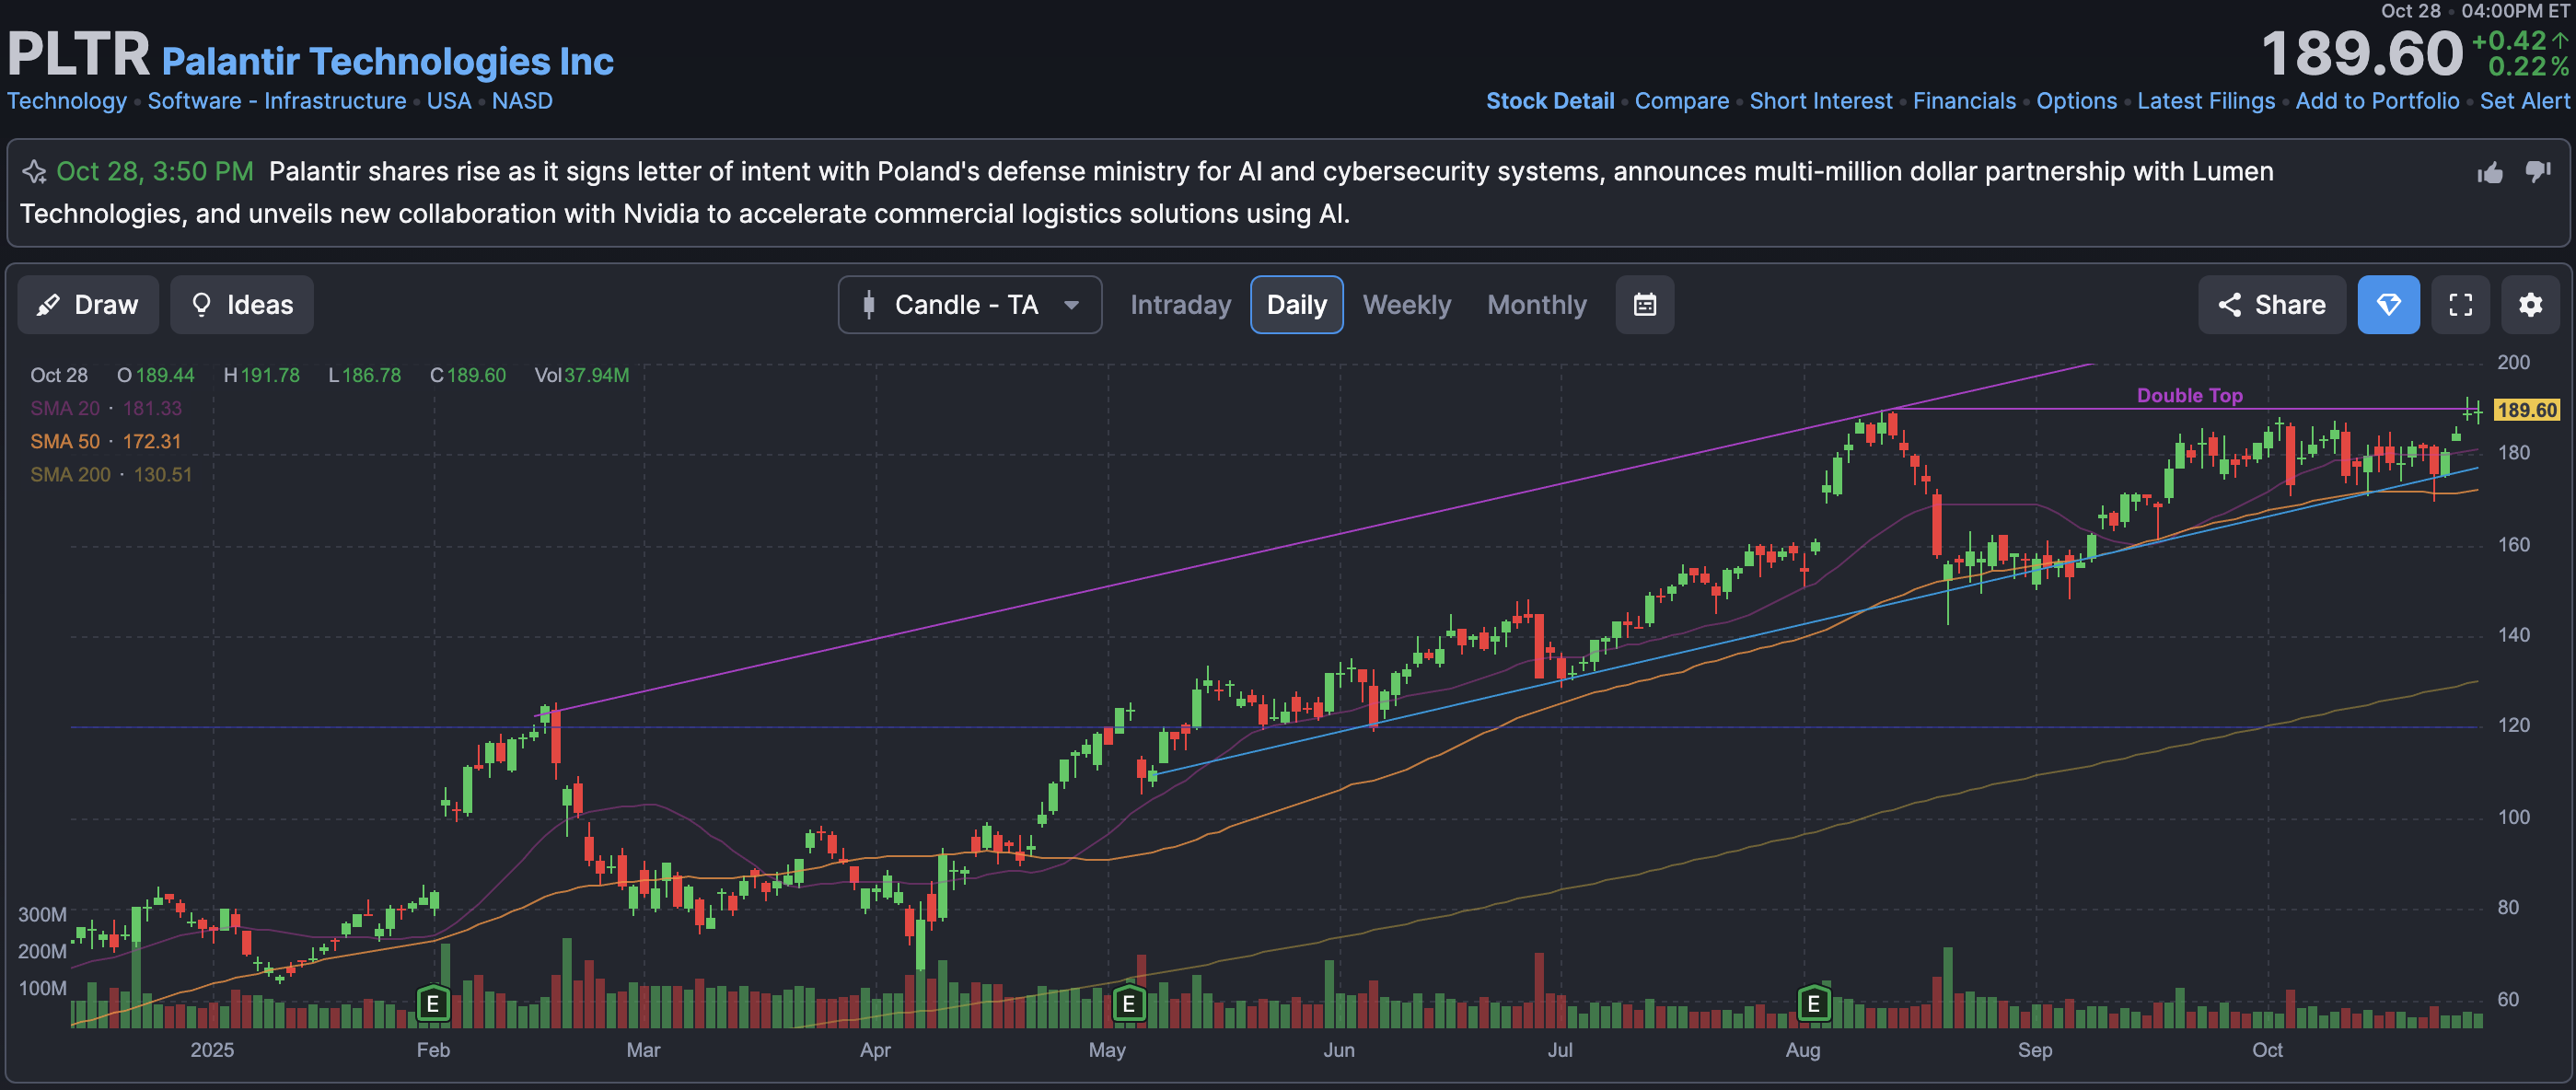The width and height of the screenshot is (2576, 1090).
Task: Toggle the SMA 200 indicator label
Action: [x=70, y=474]
